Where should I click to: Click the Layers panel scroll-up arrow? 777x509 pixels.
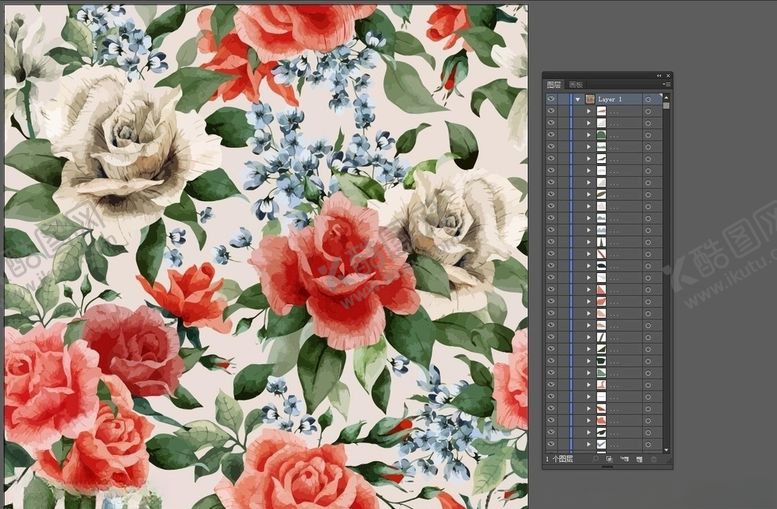pyautogui.click(x=666, y=98)
